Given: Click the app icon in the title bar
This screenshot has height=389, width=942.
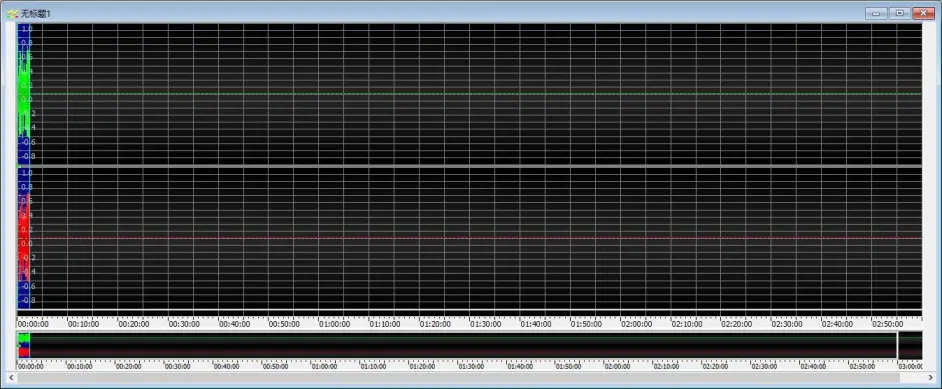Looking at the screenshot, I should [x=12, y=13].
